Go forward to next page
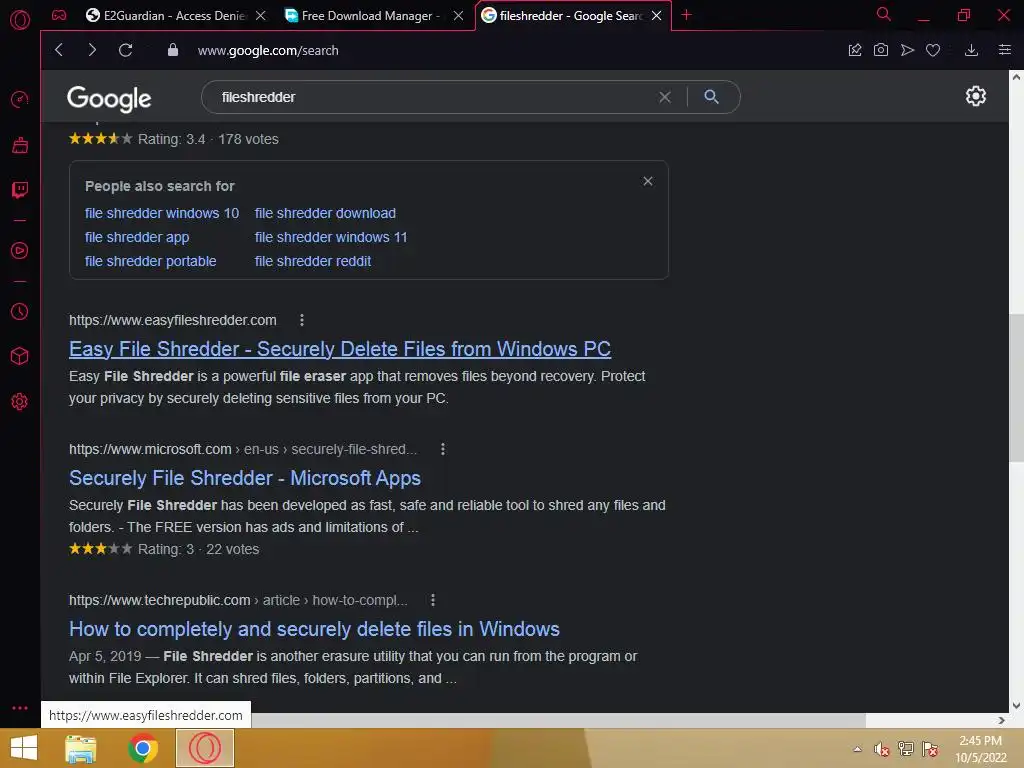The image size is (1024, 768). tap(92, 50)
